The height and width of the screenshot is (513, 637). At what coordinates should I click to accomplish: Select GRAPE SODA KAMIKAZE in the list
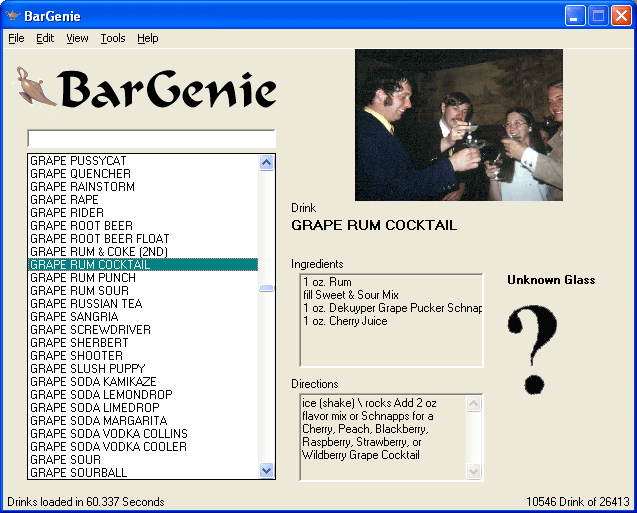(x=143, y=382)
